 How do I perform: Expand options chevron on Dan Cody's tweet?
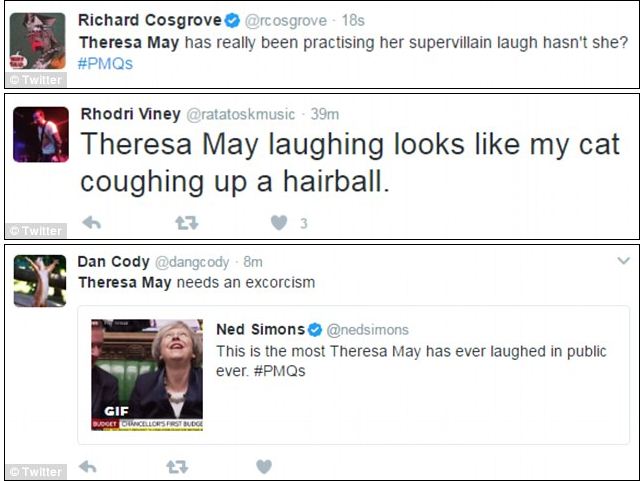(x=623, y=260)
